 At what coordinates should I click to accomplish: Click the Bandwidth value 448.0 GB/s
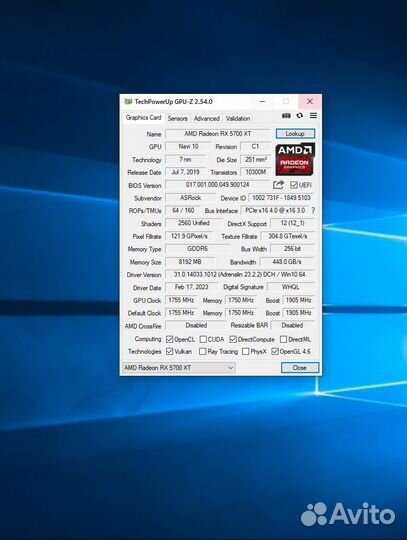point(287,262)
